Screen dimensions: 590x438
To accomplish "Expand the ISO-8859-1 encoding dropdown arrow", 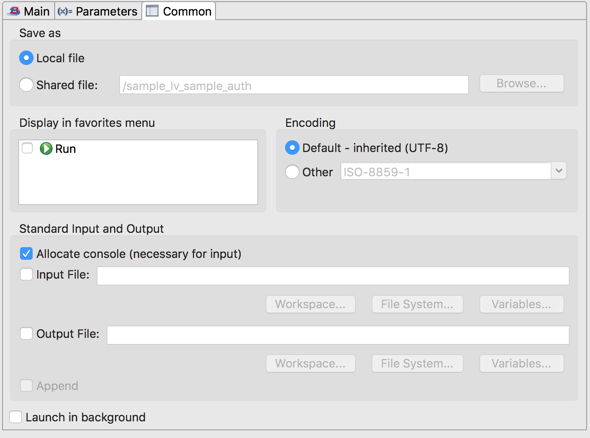I will [559, 171].
